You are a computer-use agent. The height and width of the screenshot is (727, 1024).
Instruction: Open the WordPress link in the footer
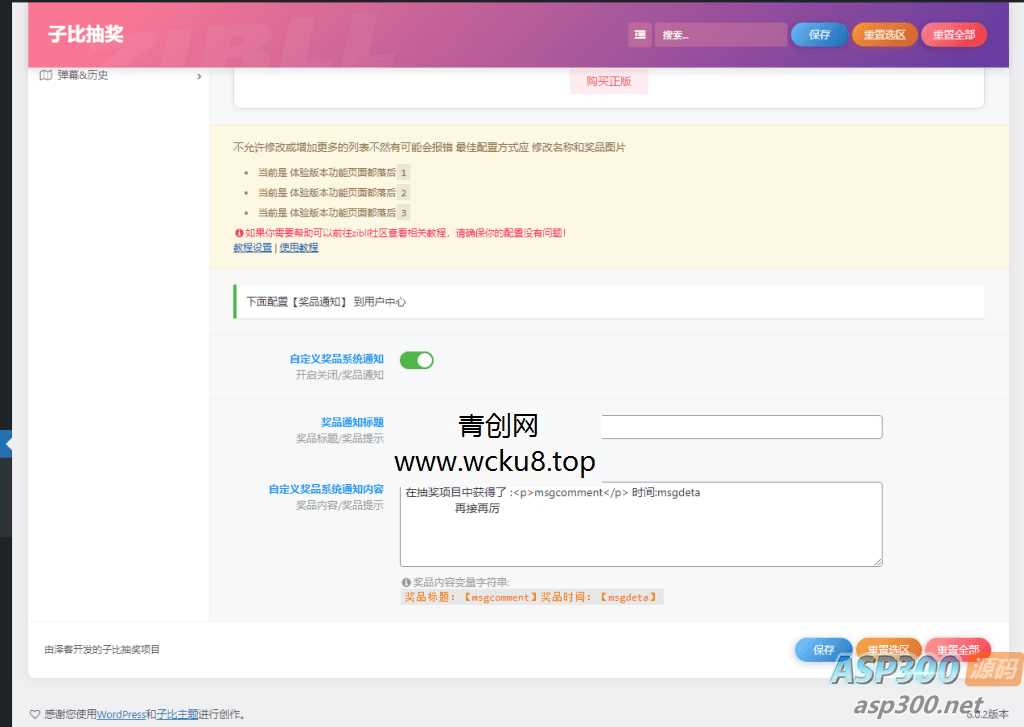point(121,713)
